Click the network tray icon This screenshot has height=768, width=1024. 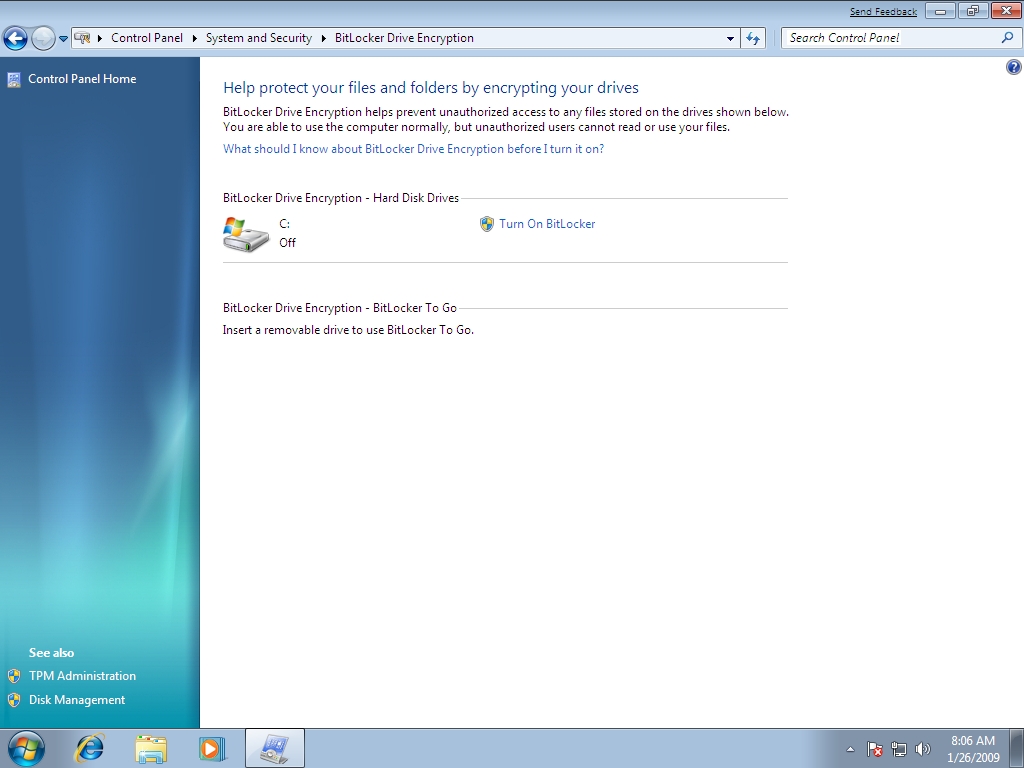click(899, 749)
